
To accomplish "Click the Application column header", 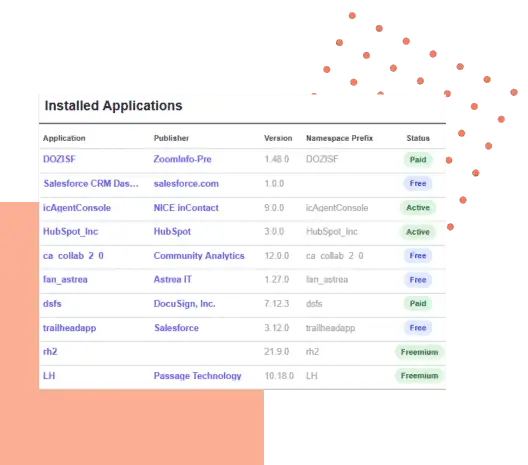I will (64, 138).
